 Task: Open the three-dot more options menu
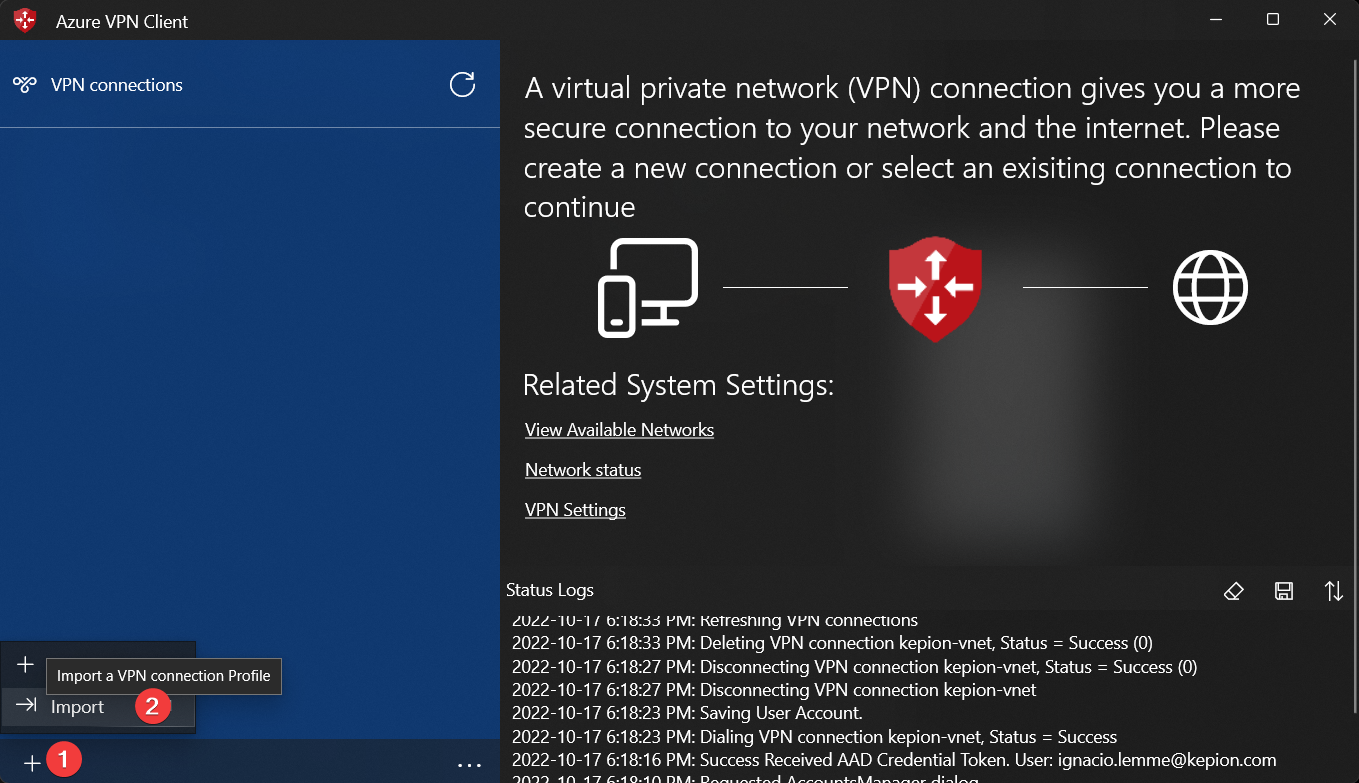pyautogui.click(x=469, y=764)
